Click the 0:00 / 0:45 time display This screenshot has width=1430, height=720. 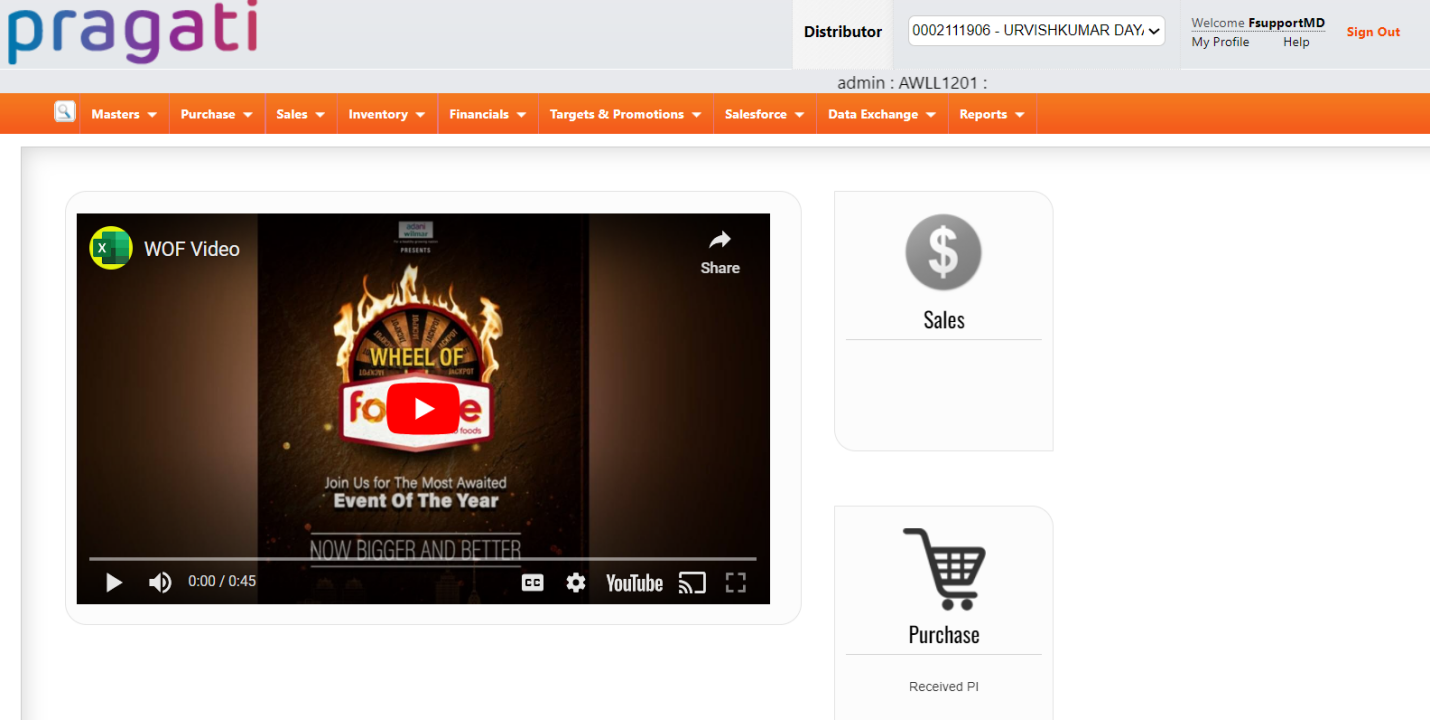pos(222,581)
